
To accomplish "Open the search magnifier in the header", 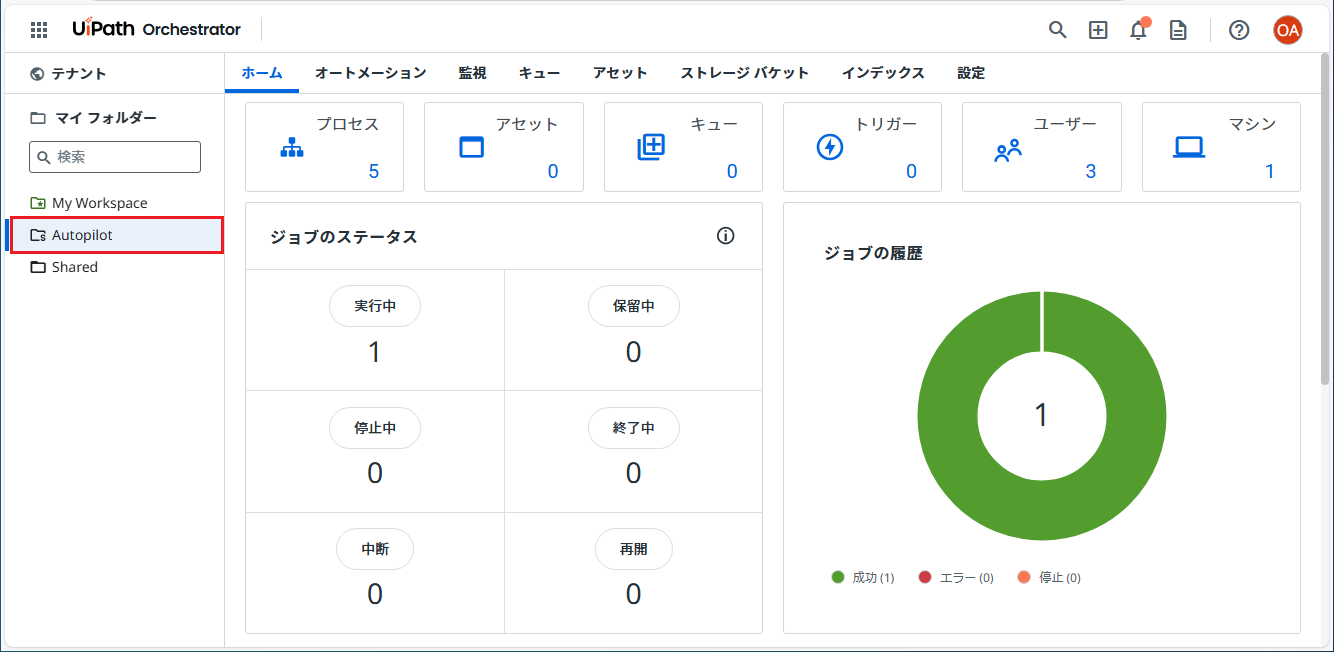I will pyautogui.click(x=1057, y=30).
